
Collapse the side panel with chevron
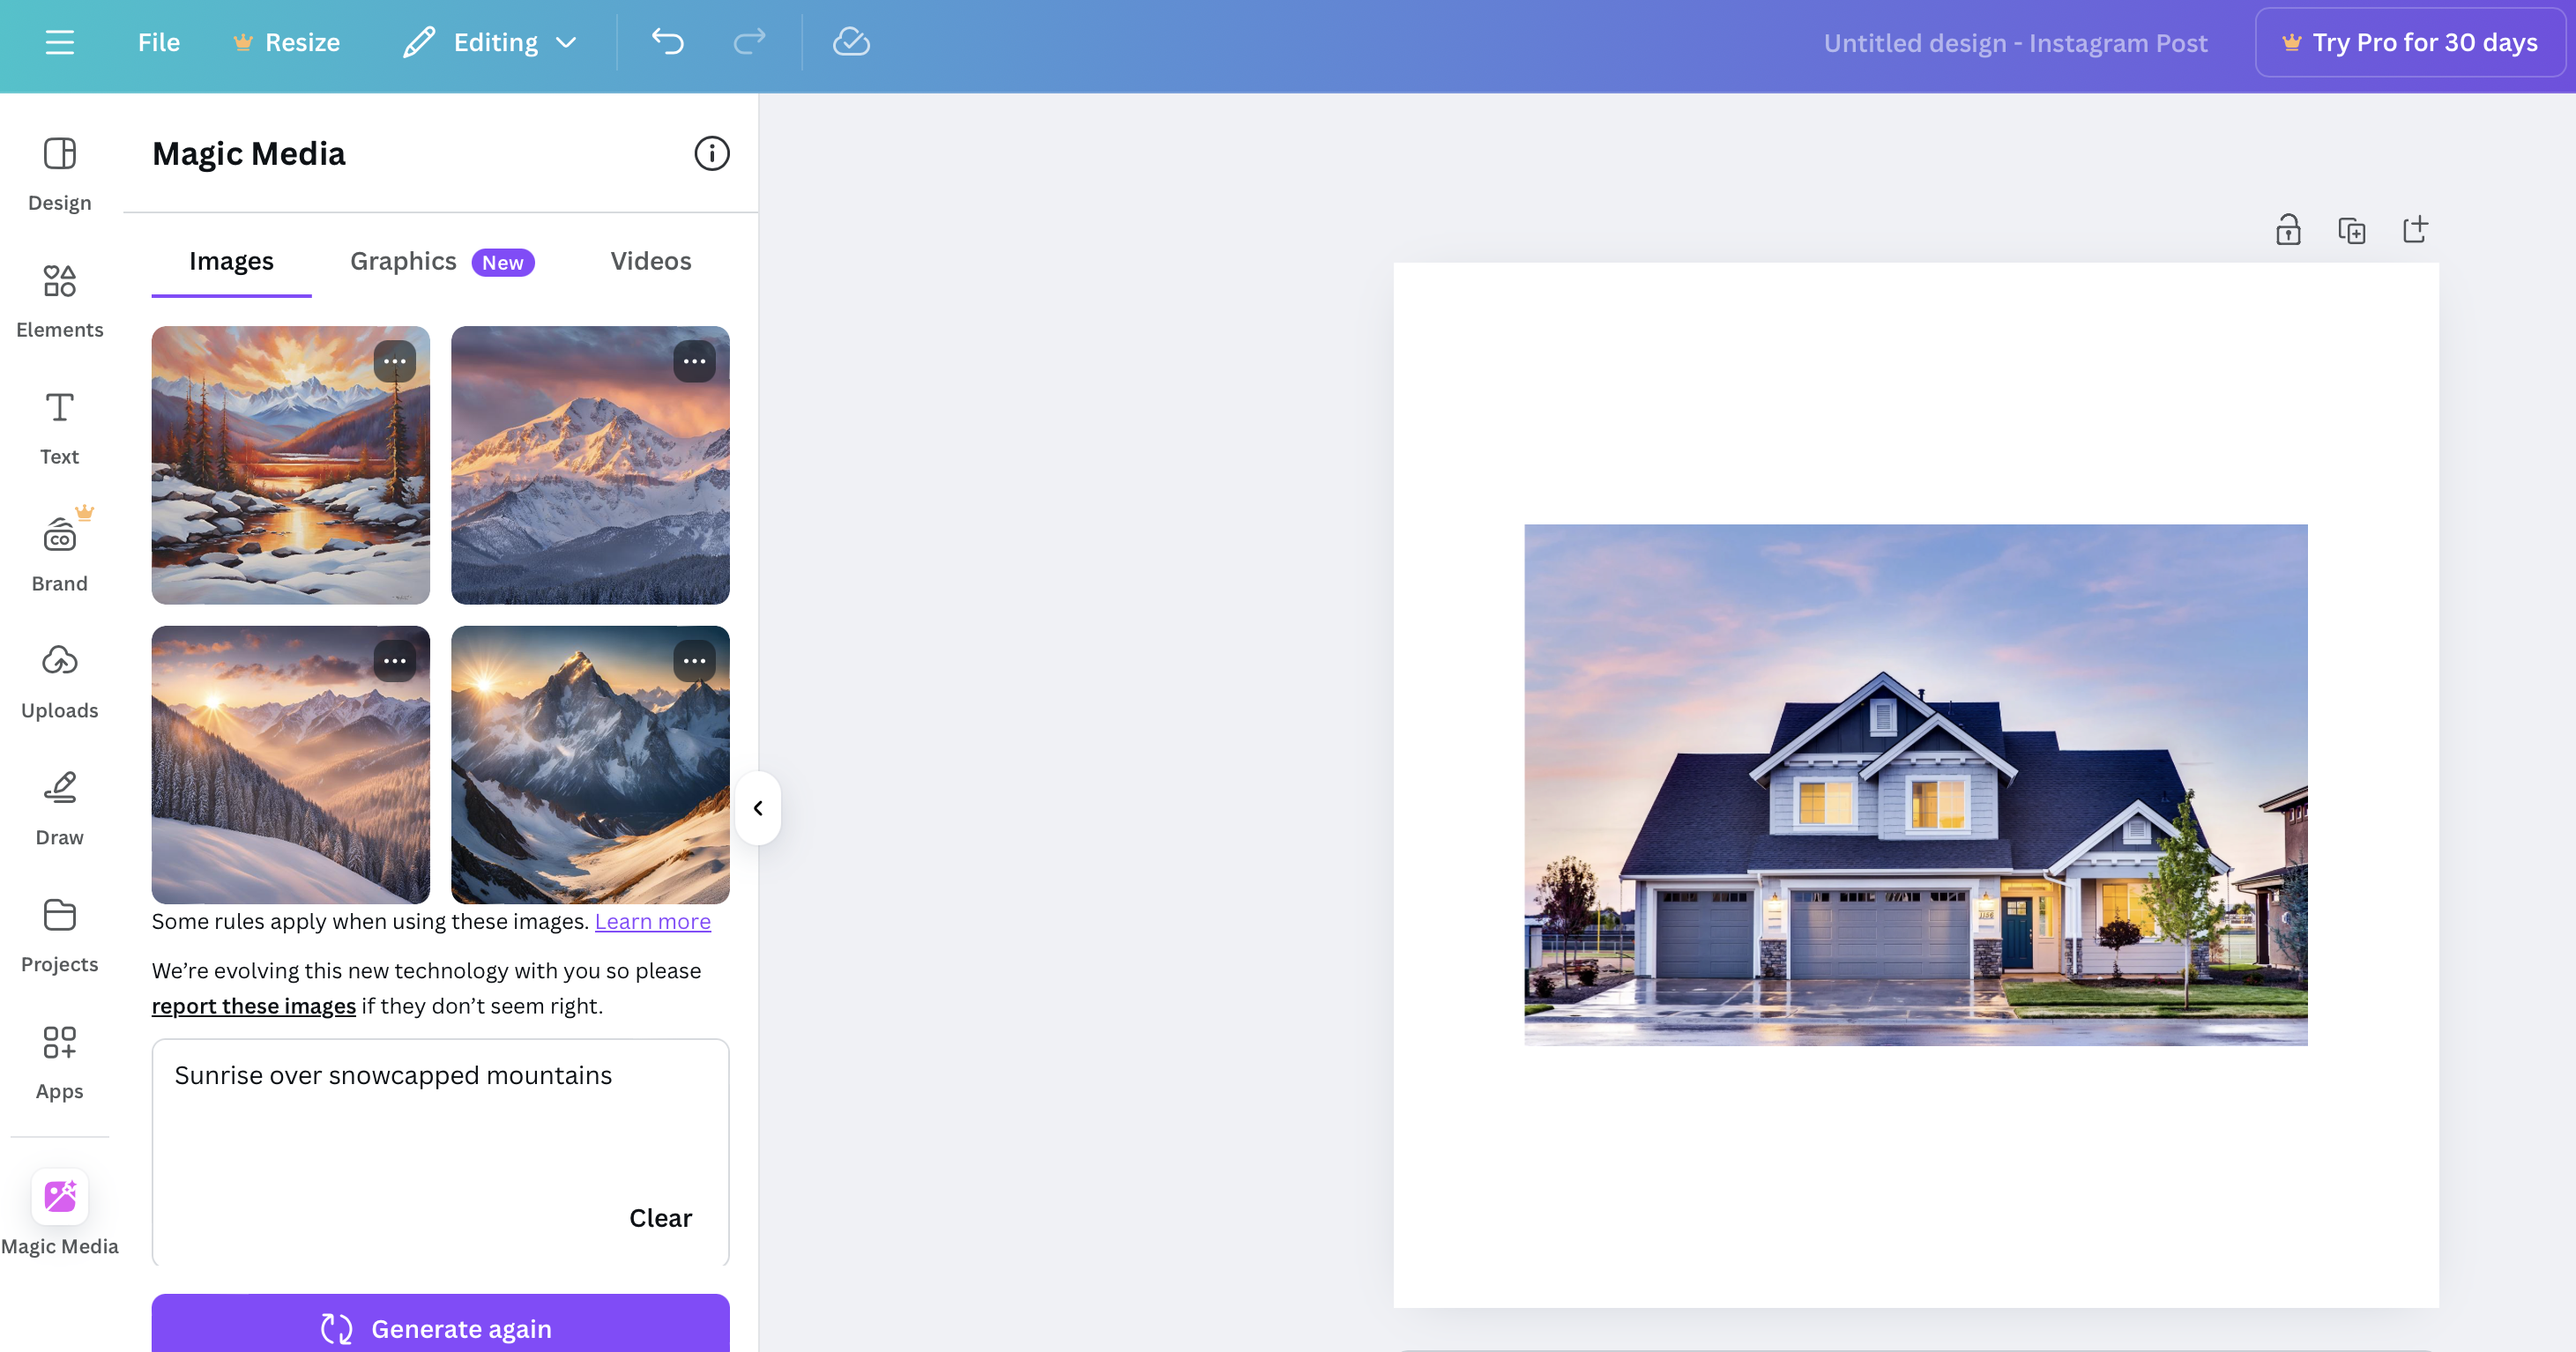pyautogui.click(x=758, y=808)
